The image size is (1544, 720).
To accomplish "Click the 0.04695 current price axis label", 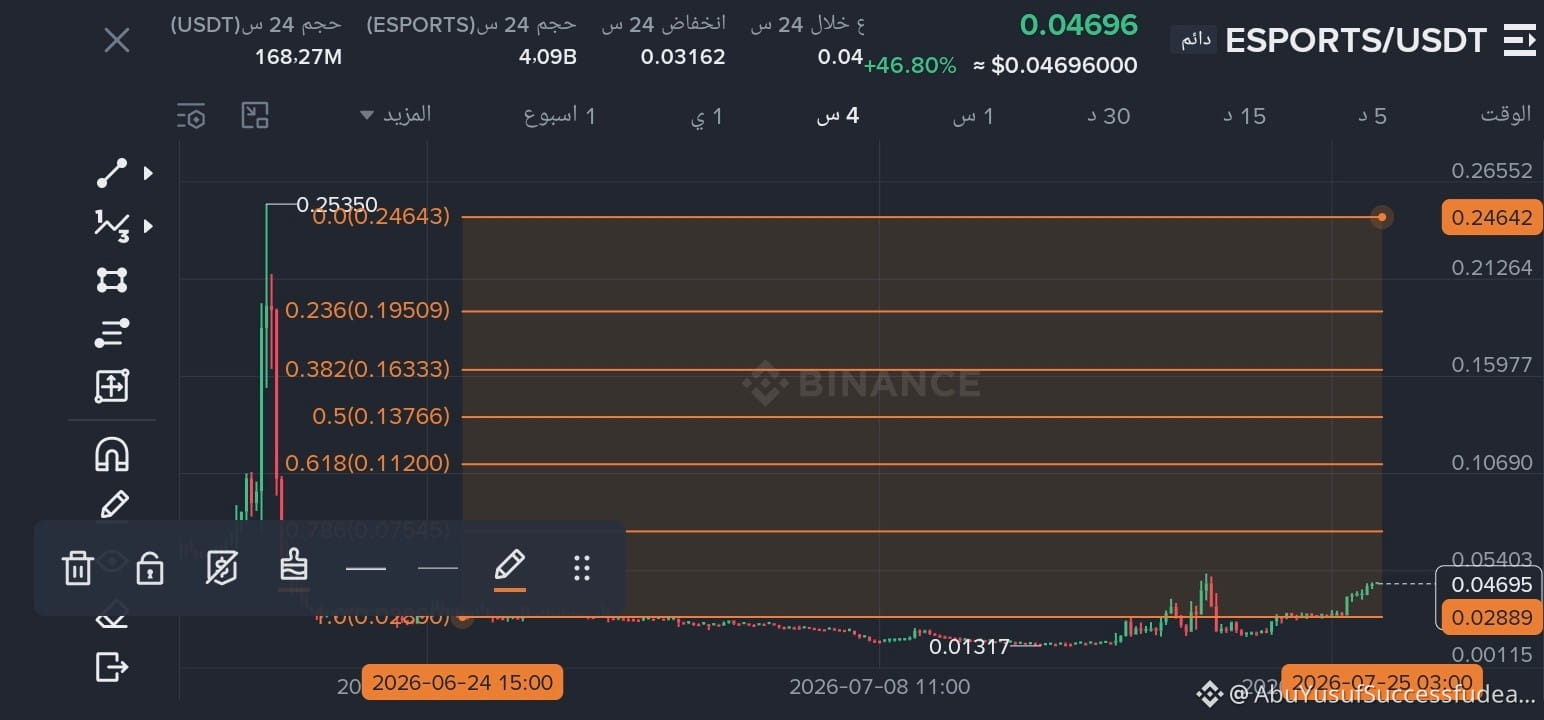I will click(x=1490, y=584).
